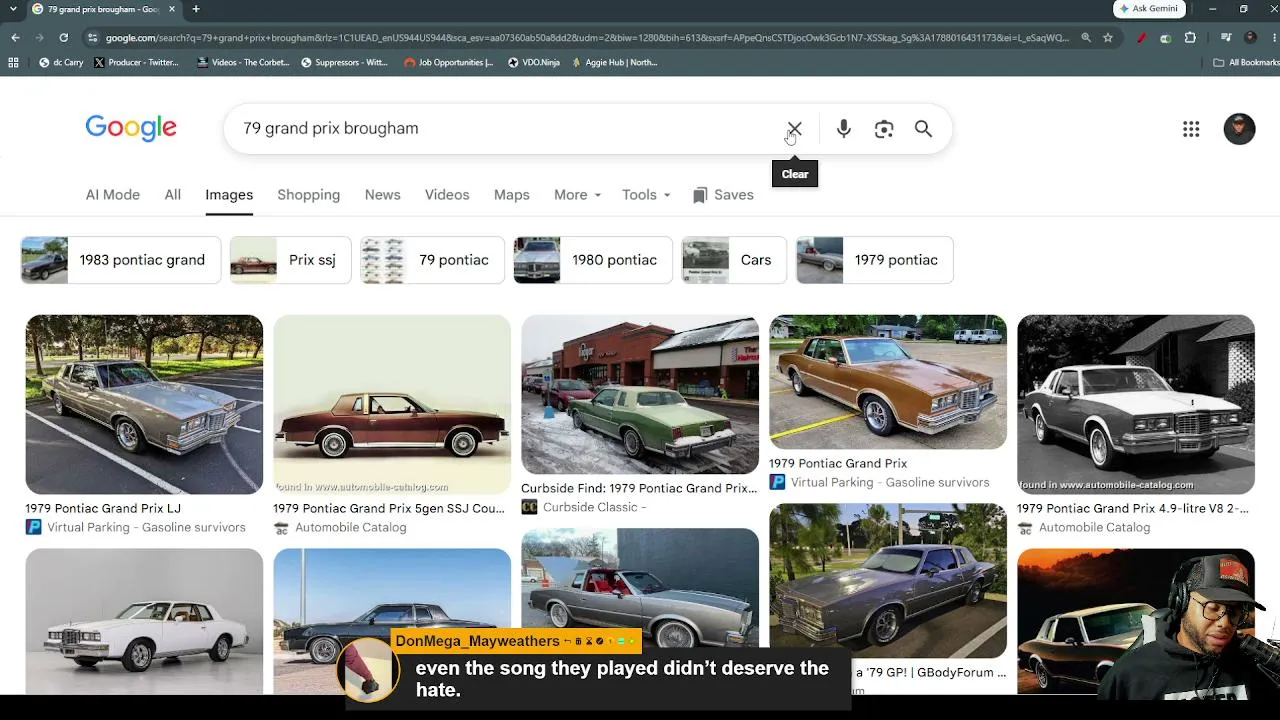Switch to the Maps tab
Screen dimensions: 1280x720
pos(512,195)
